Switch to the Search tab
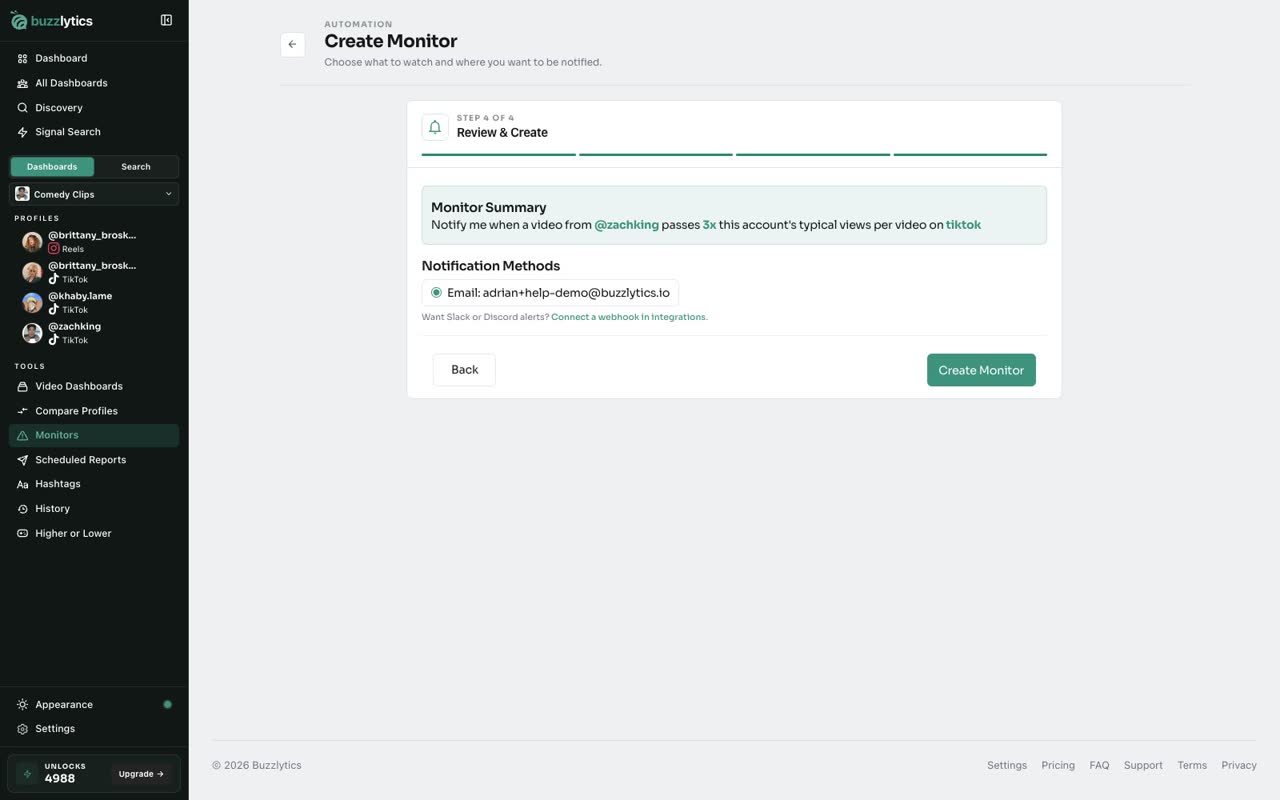1280x800 pixels. coord(136,167)
